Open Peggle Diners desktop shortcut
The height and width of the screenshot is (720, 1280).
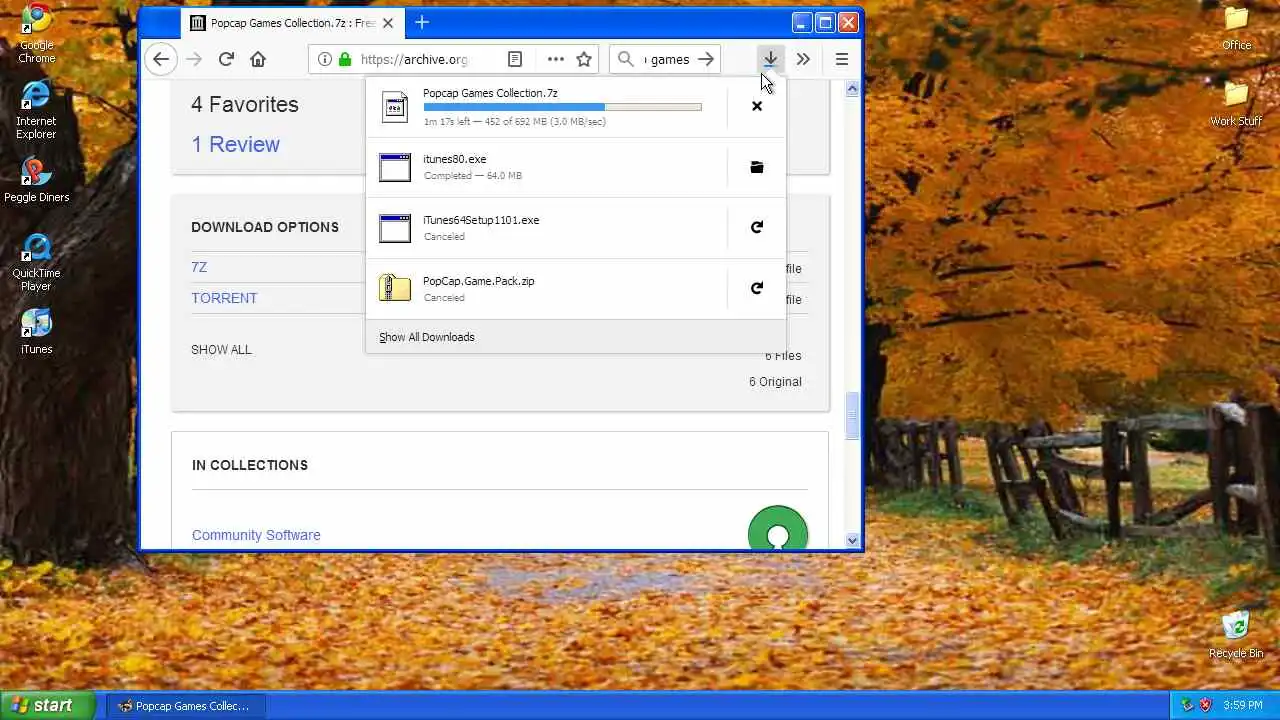[x=36, y=180]
